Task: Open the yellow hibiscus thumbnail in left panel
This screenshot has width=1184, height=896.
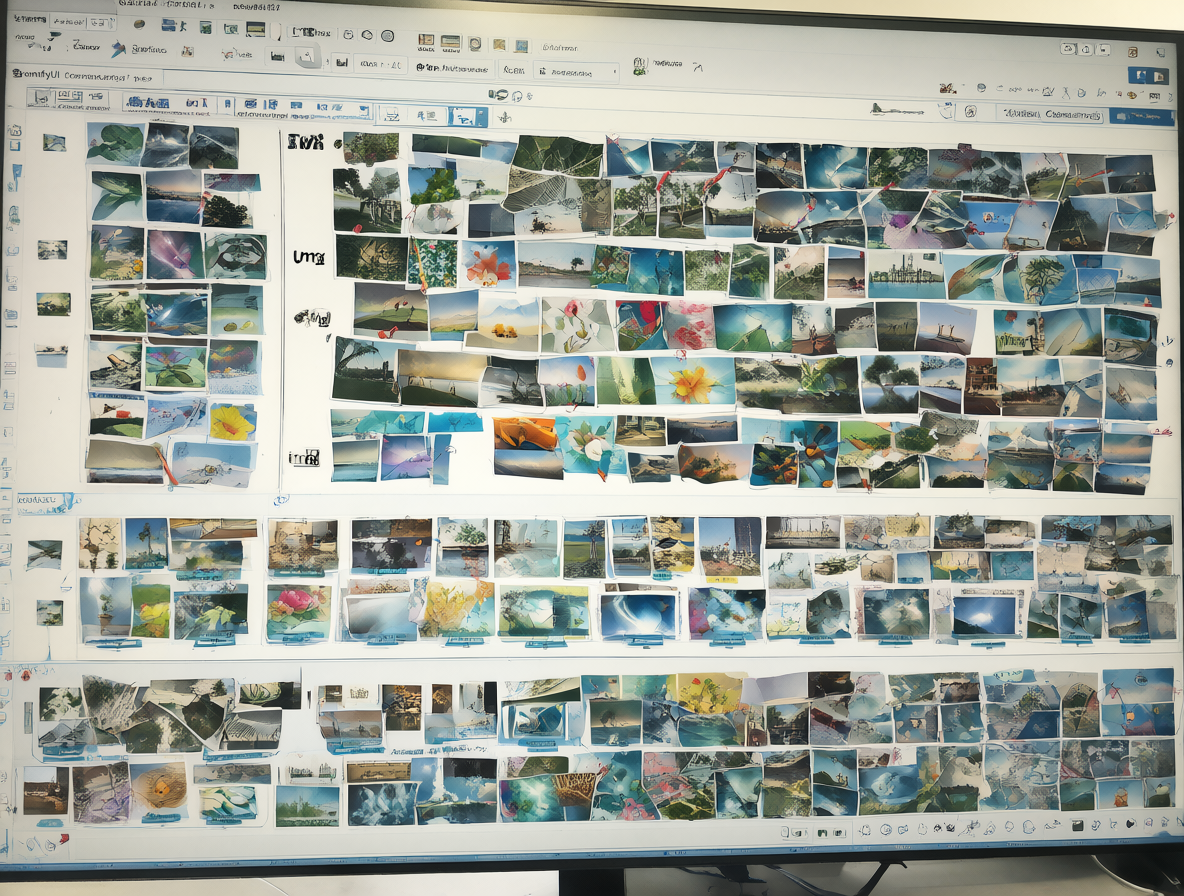Action: click(233, 423)
